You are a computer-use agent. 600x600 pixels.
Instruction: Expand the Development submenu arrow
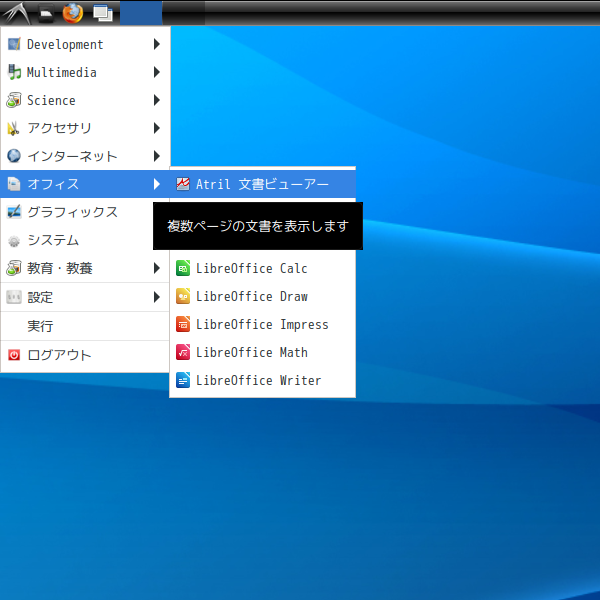[157, 44]
